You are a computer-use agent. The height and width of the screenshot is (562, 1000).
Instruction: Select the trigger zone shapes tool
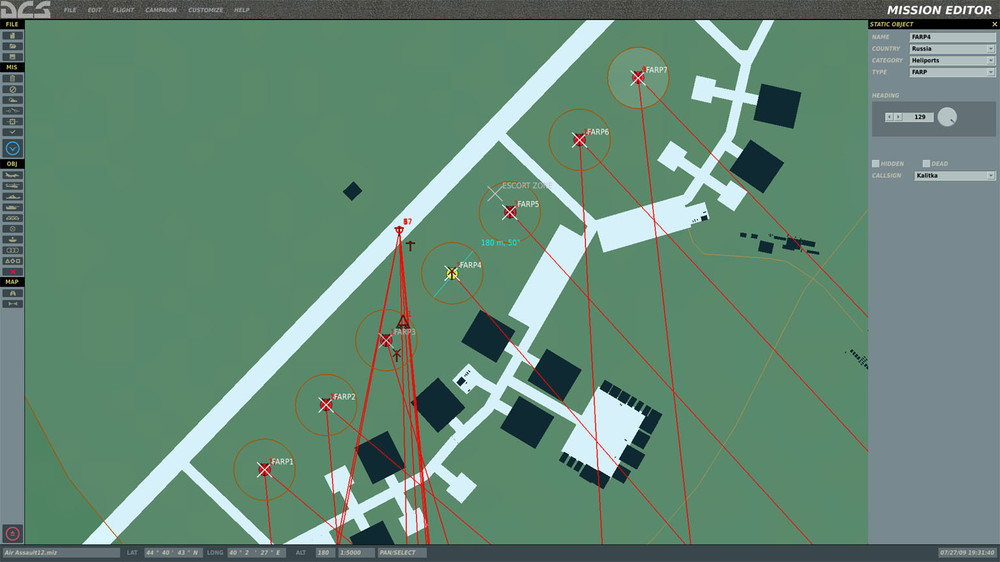click(x=12, y=261)
